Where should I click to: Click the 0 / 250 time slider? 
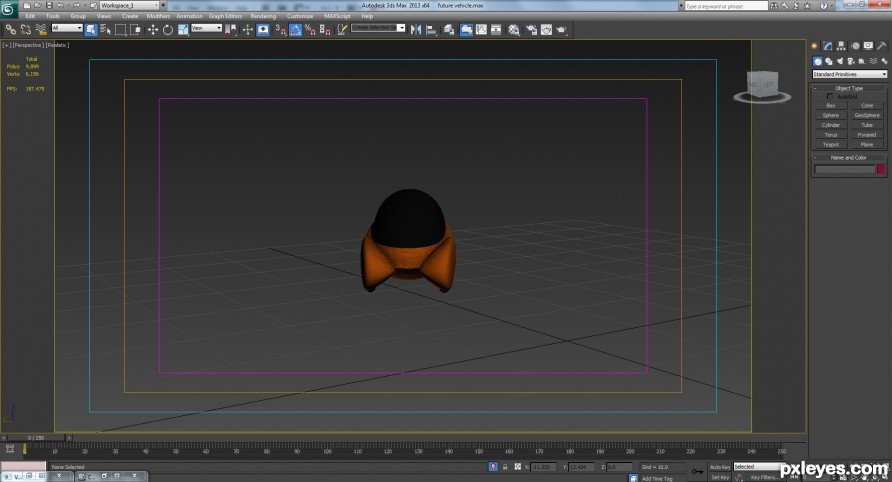pos(36,438)
